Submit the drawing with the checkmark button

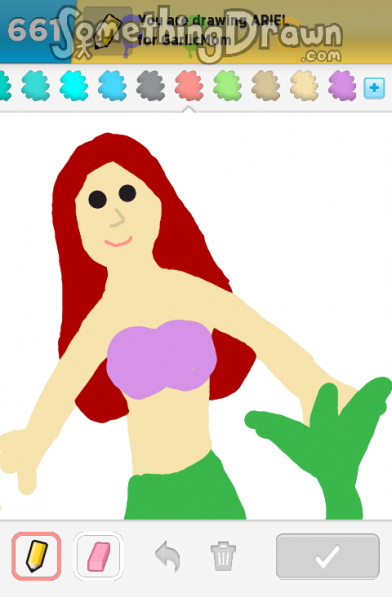pos(328,556)
